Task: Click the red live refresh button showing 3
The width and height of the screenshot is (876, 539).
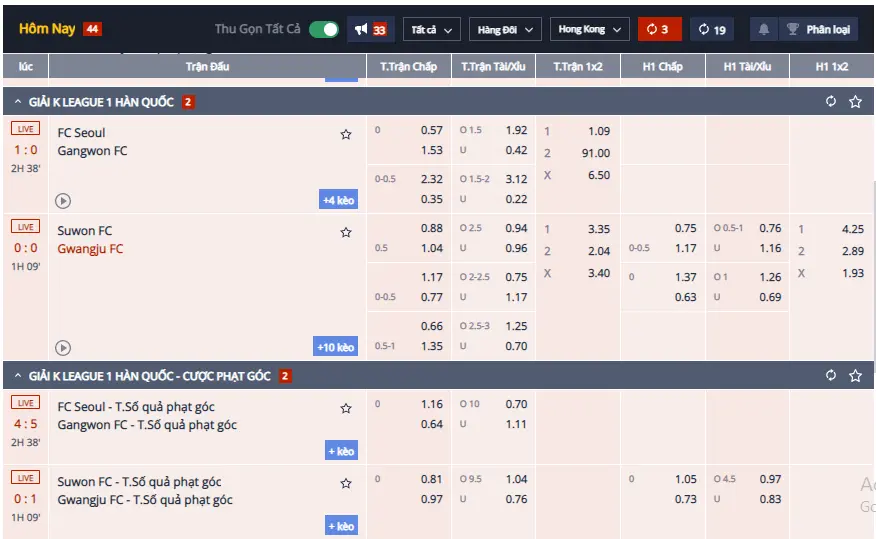Action: point(659,29)
